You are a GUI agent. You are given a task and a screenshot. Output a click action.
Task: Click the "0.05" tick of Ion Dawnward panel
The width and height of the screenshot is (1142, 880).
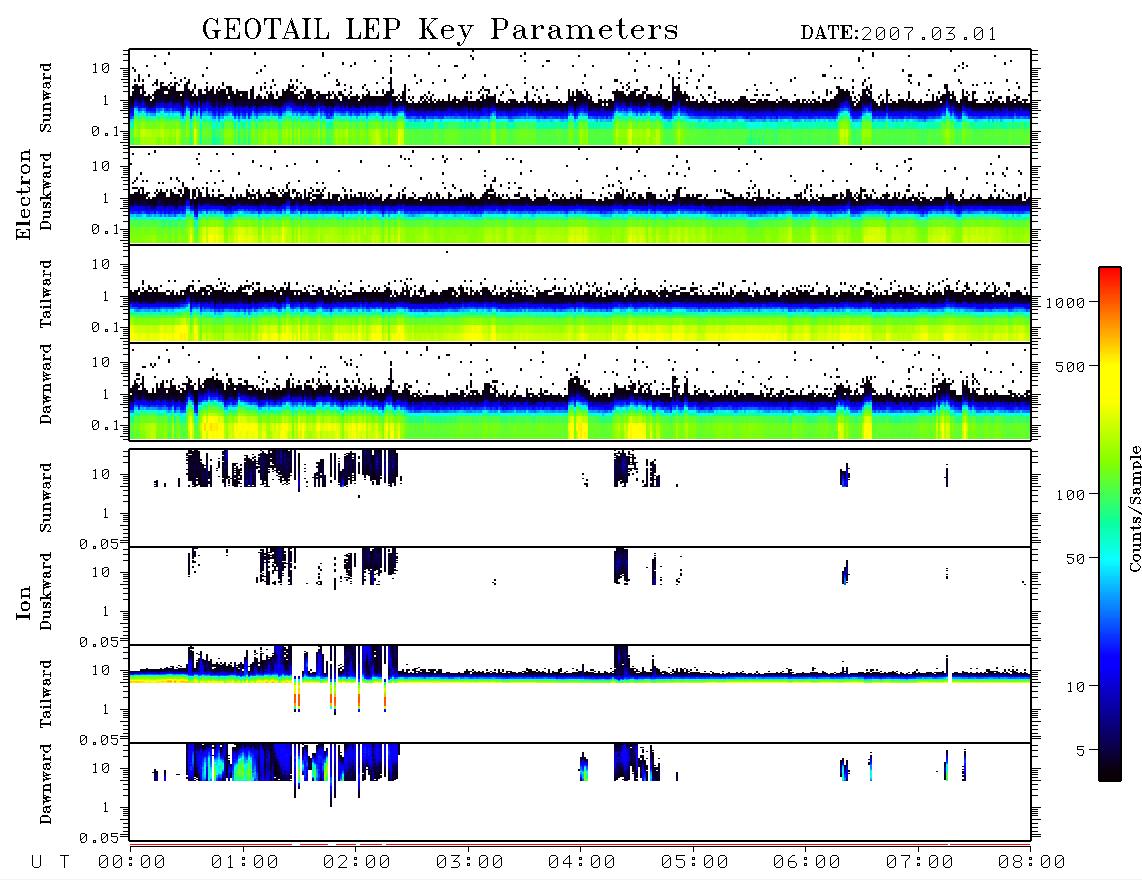(98, 838)
